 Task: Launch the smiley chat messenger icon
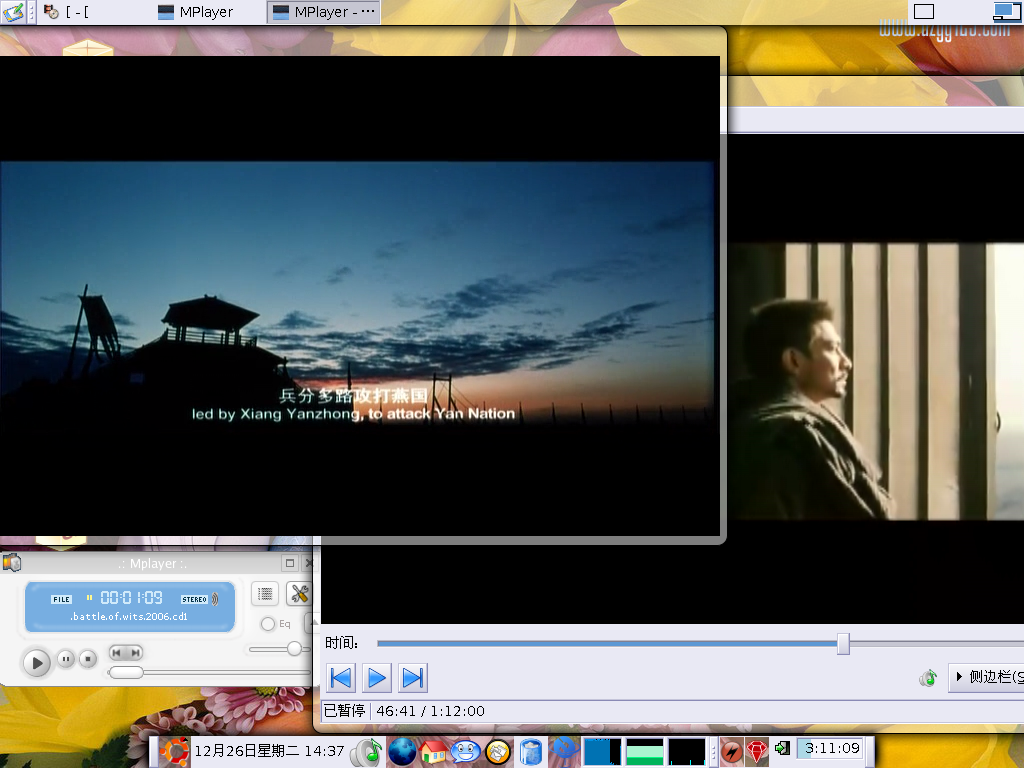(x=466, y=752)
